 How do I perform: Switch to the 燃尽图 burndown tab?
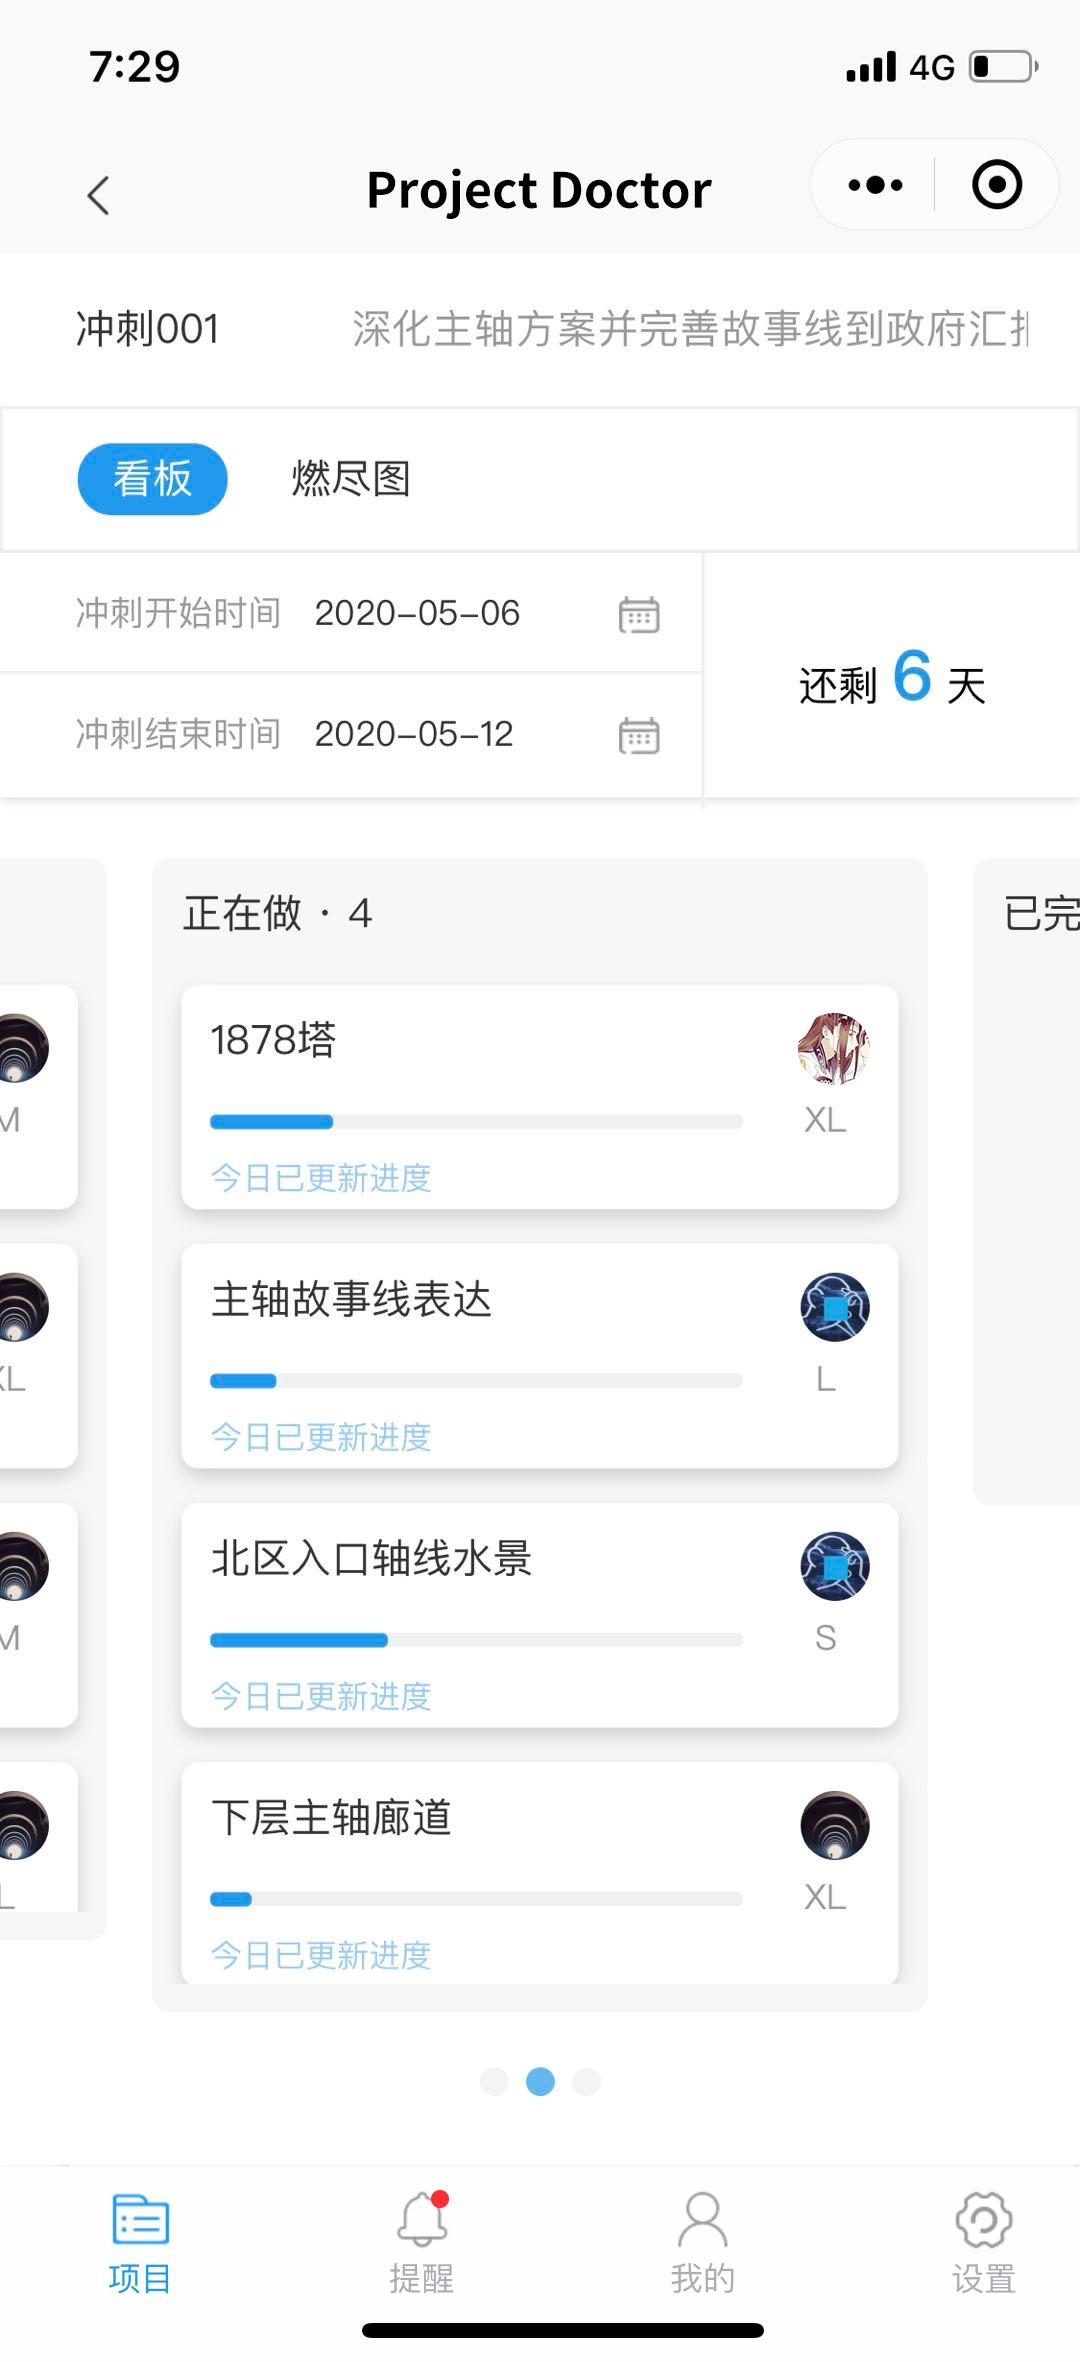pos(351,479)
